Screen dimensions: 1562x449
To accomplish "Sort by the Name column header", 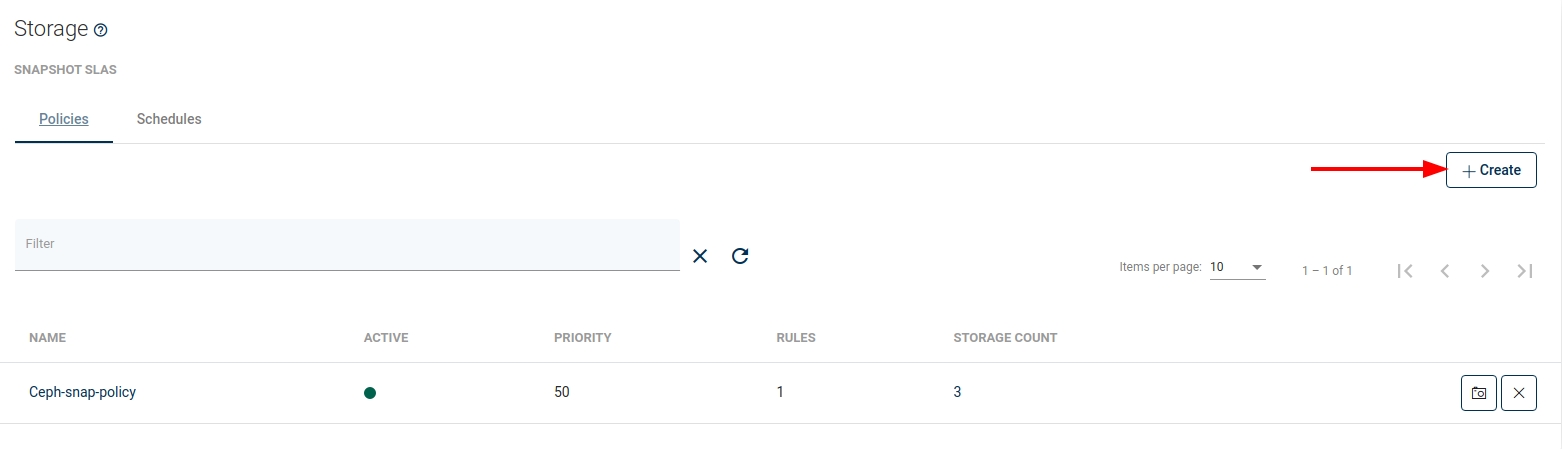I will (47, 338).
